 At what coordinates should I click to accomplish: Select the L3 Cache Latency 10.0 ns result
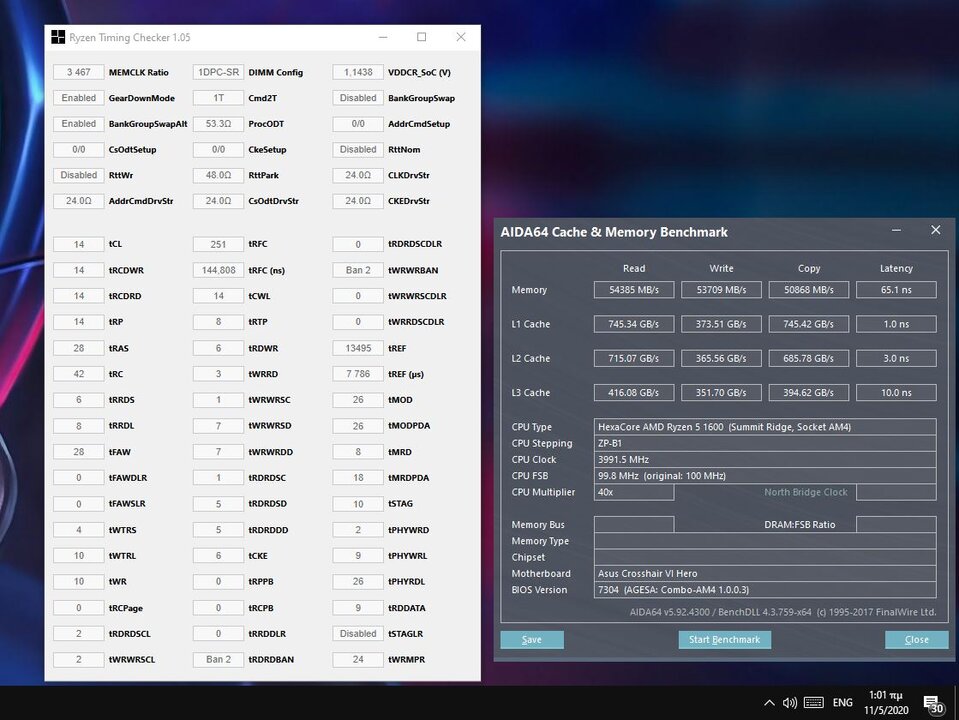pyautogui.click(x=897, y=393)
